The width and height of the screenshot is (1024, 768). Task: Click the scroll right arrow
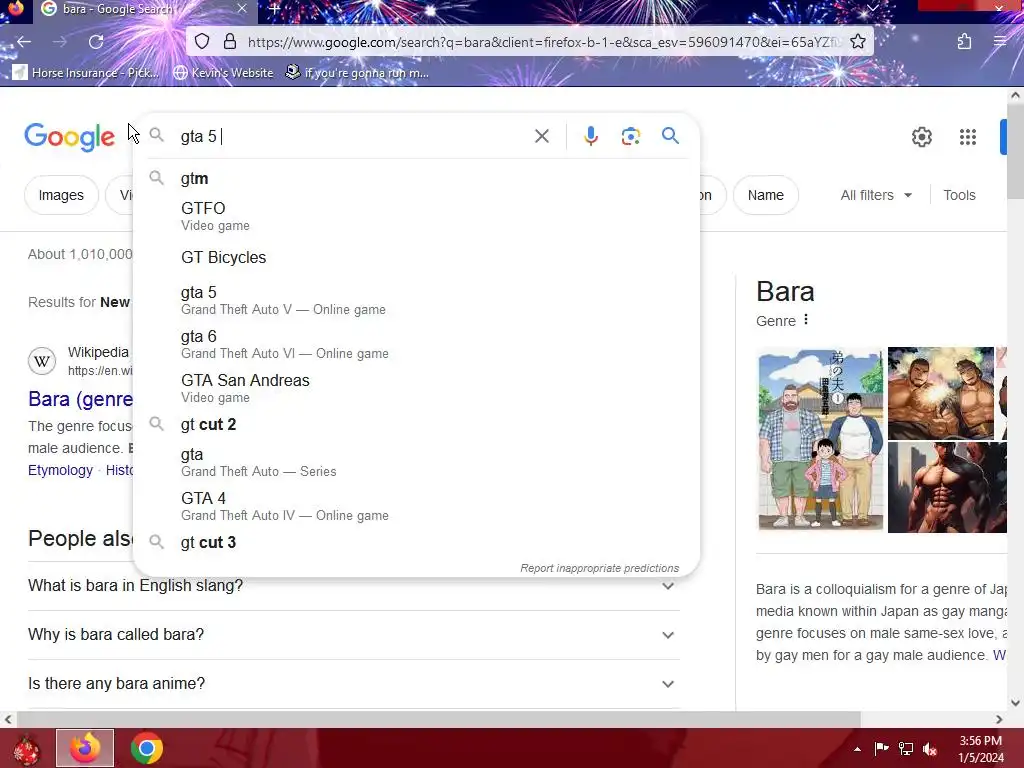coord(999,719)
